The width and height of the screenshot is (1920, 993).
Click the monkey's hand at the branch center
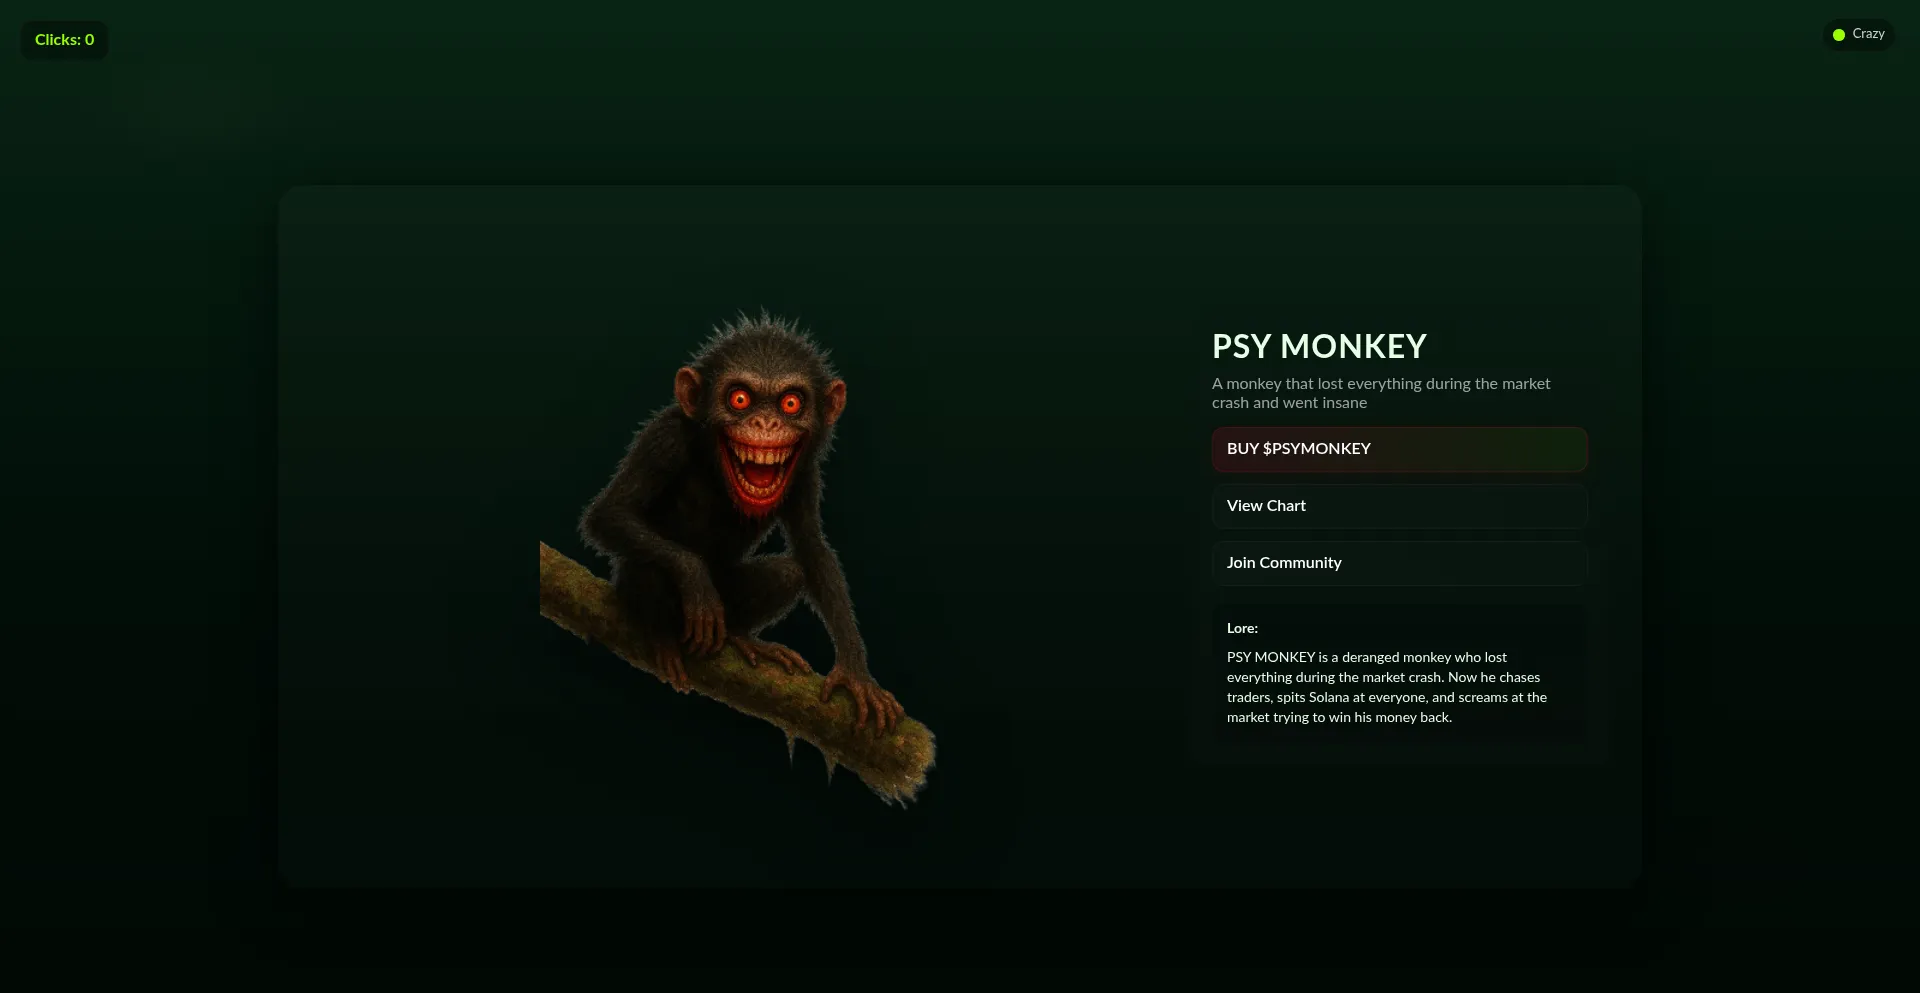[x=705, y=625]
